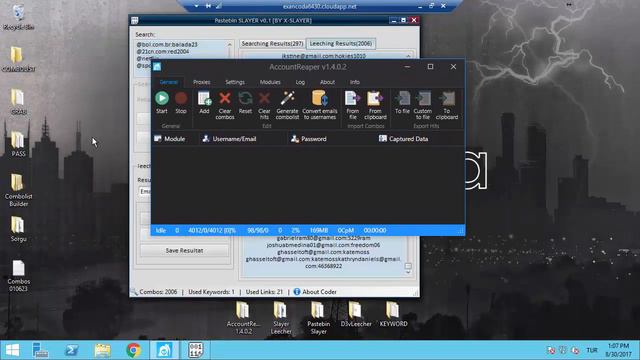
Task: Open the Generate combolist wand tool
Action: 287,105
